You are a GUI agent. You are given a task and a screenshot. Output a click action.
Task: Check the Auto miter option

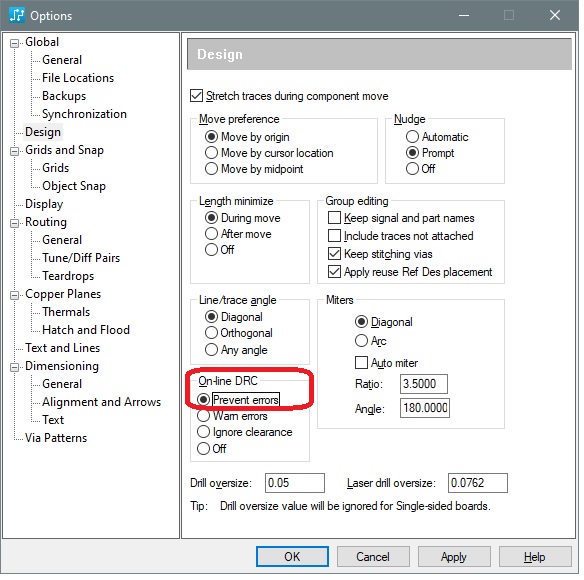pyautogui.click(x=361, y=362)
